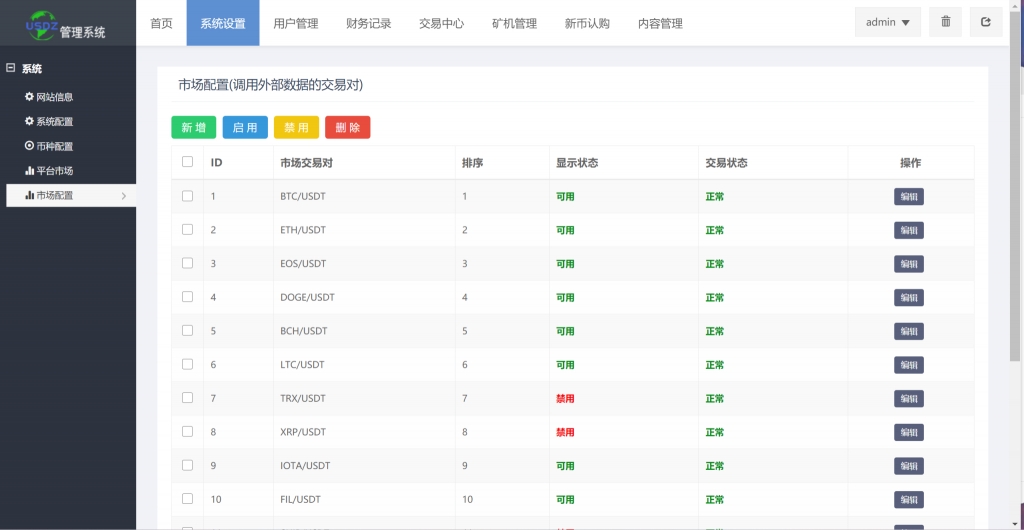Open the admin user dropdown
The image size is (1024, 530).
pyautogui.click(x=887, y=22)
